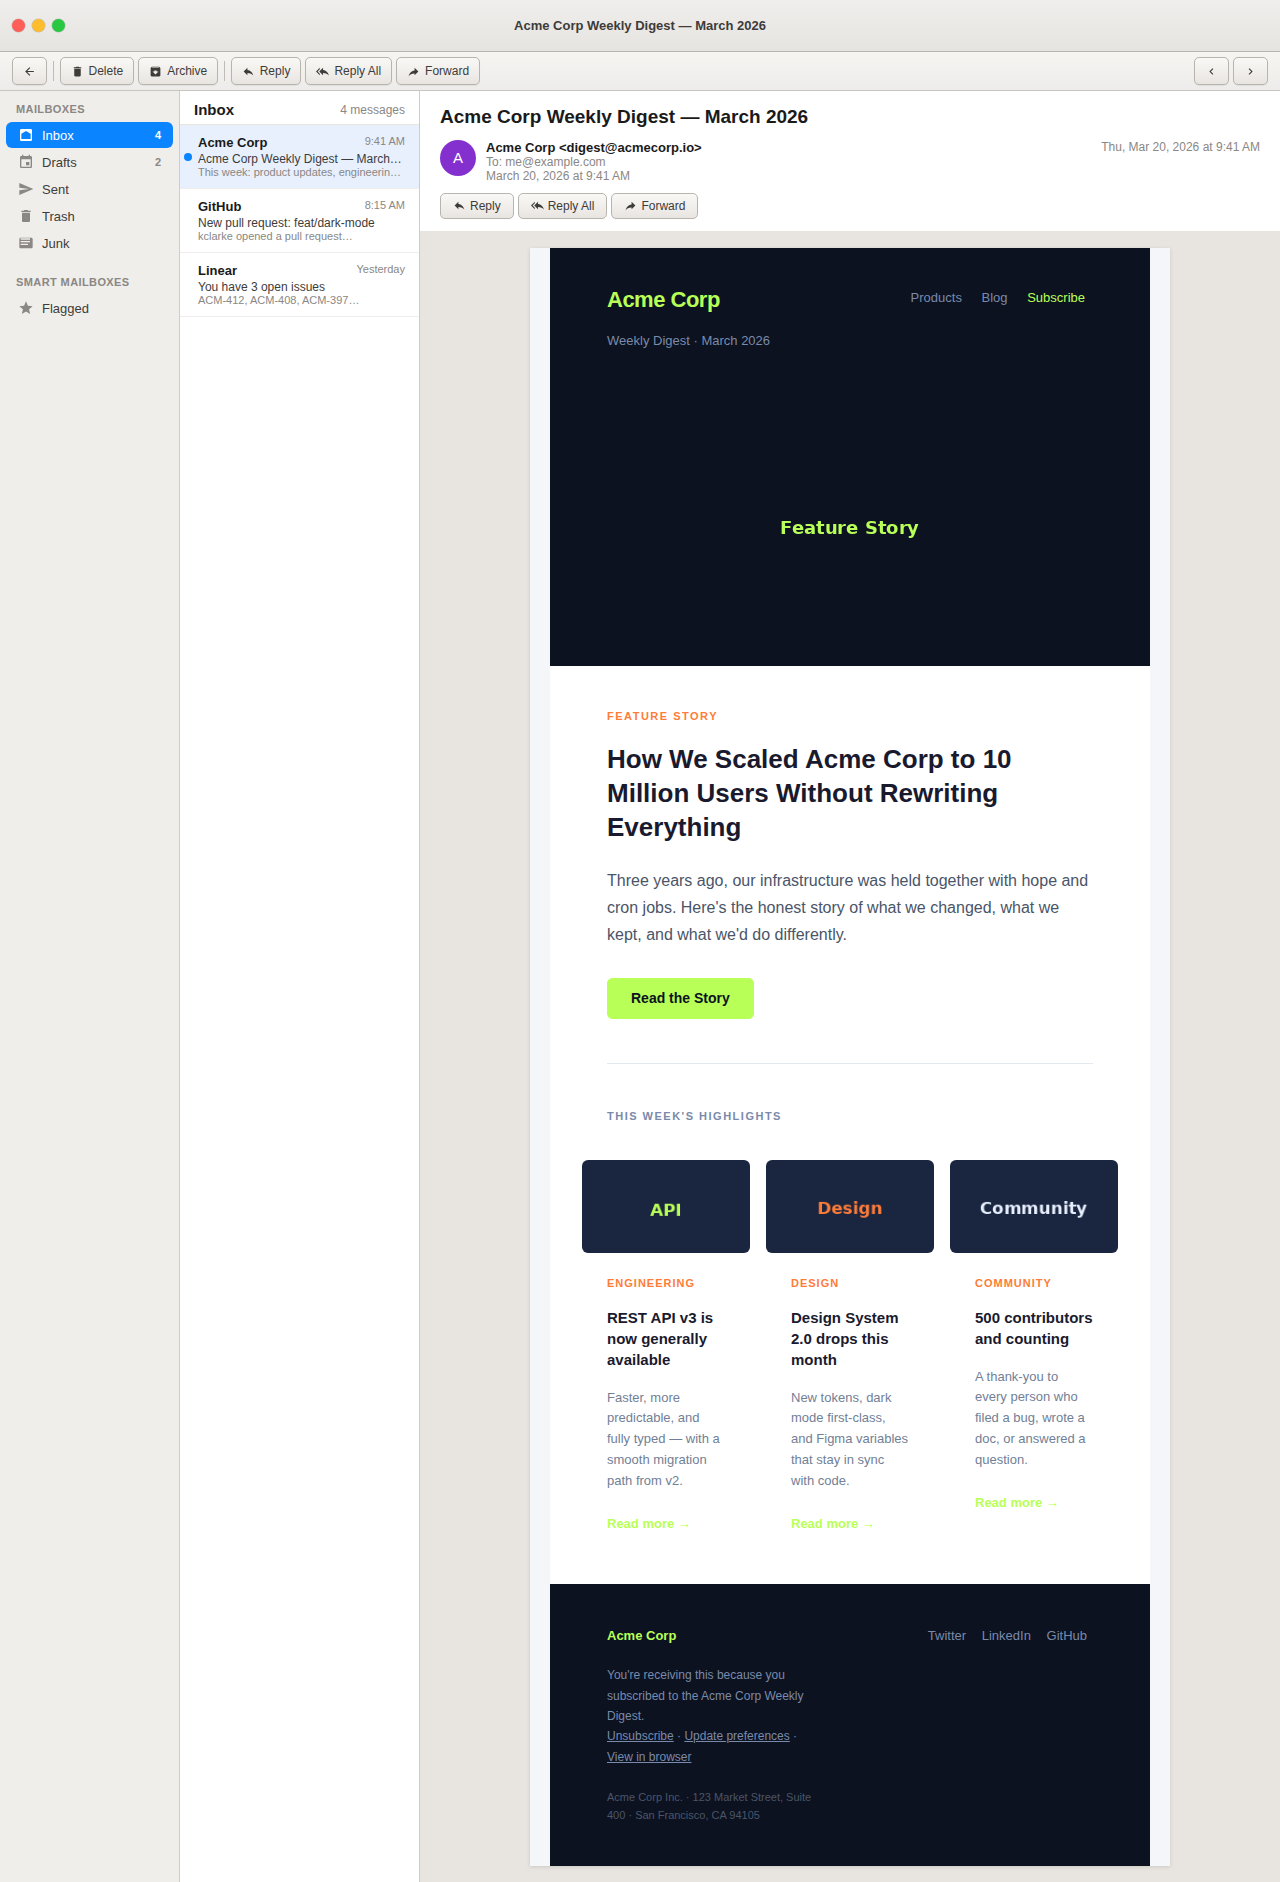Open LinkedIn link in newsletter footer
1280x1882 pixels.
tap(1006, 1636)
